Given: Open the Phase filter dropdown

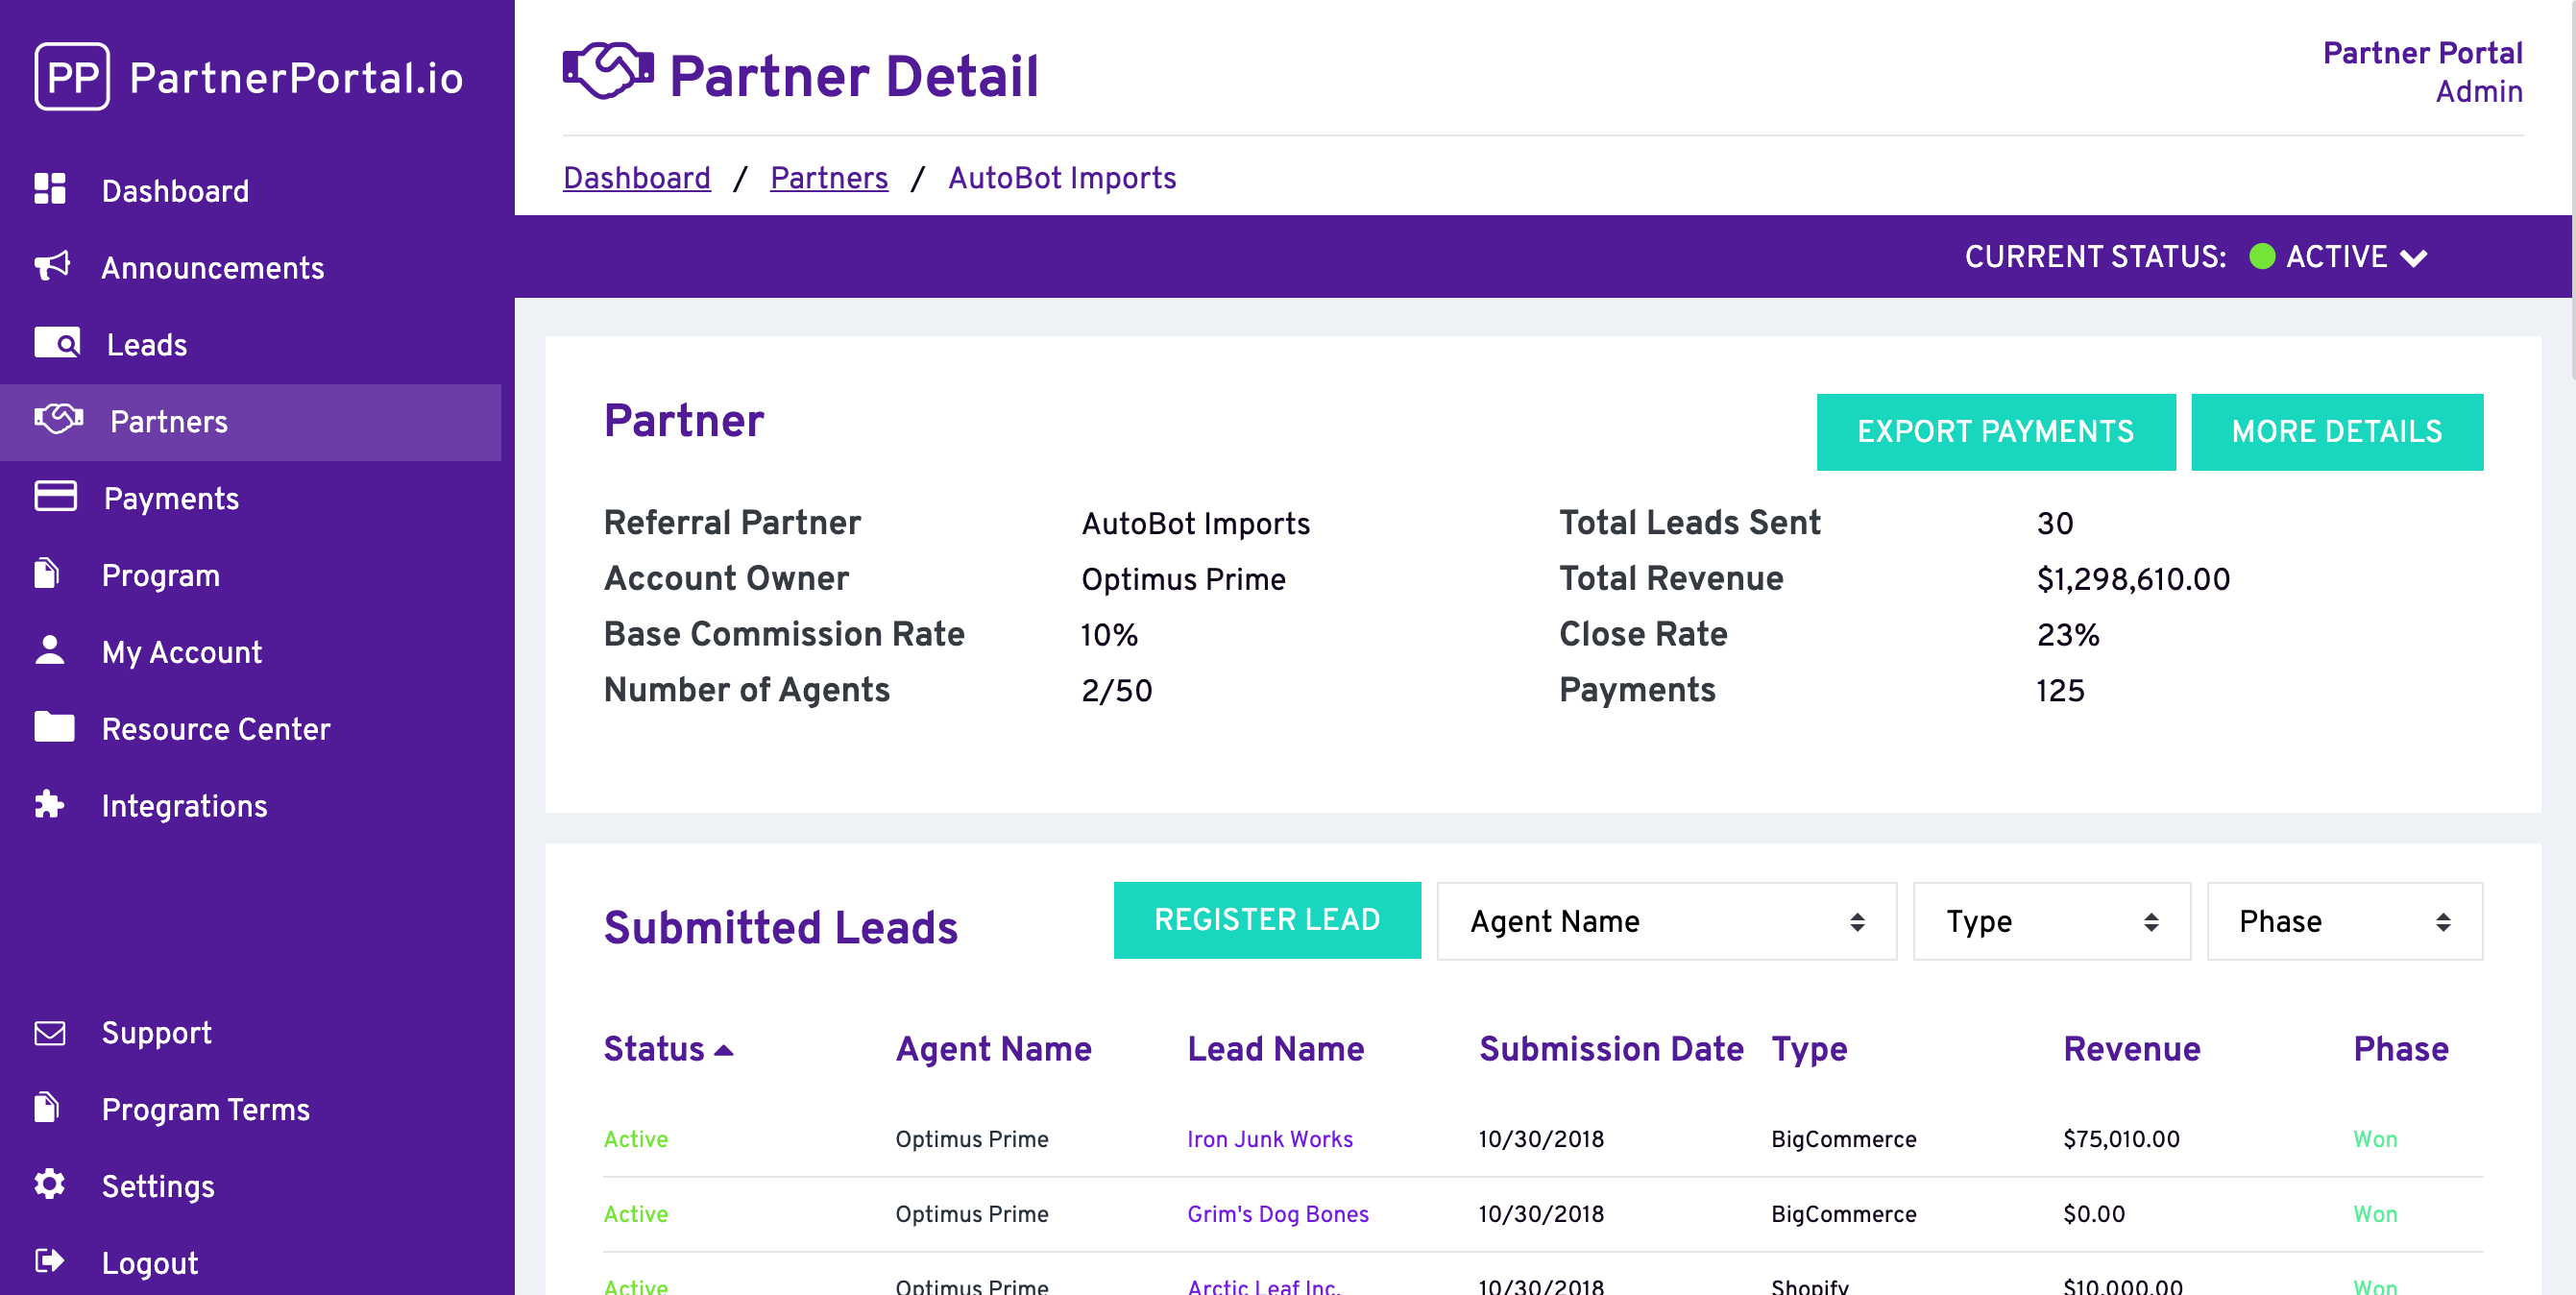Looking at the screenshot, I should pyautogui.click(x=2344, y=921).
